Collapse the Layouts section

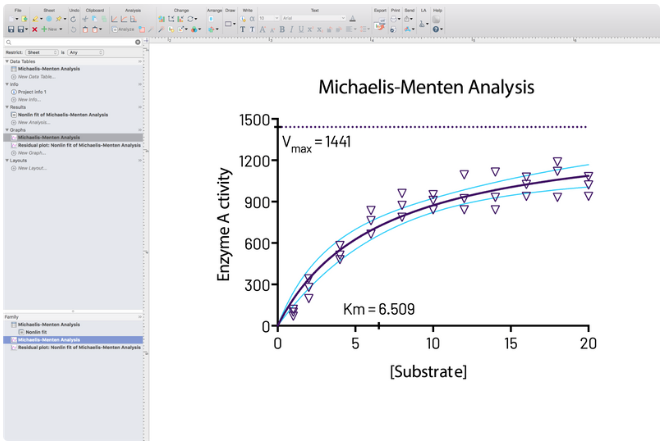point(7,160)
